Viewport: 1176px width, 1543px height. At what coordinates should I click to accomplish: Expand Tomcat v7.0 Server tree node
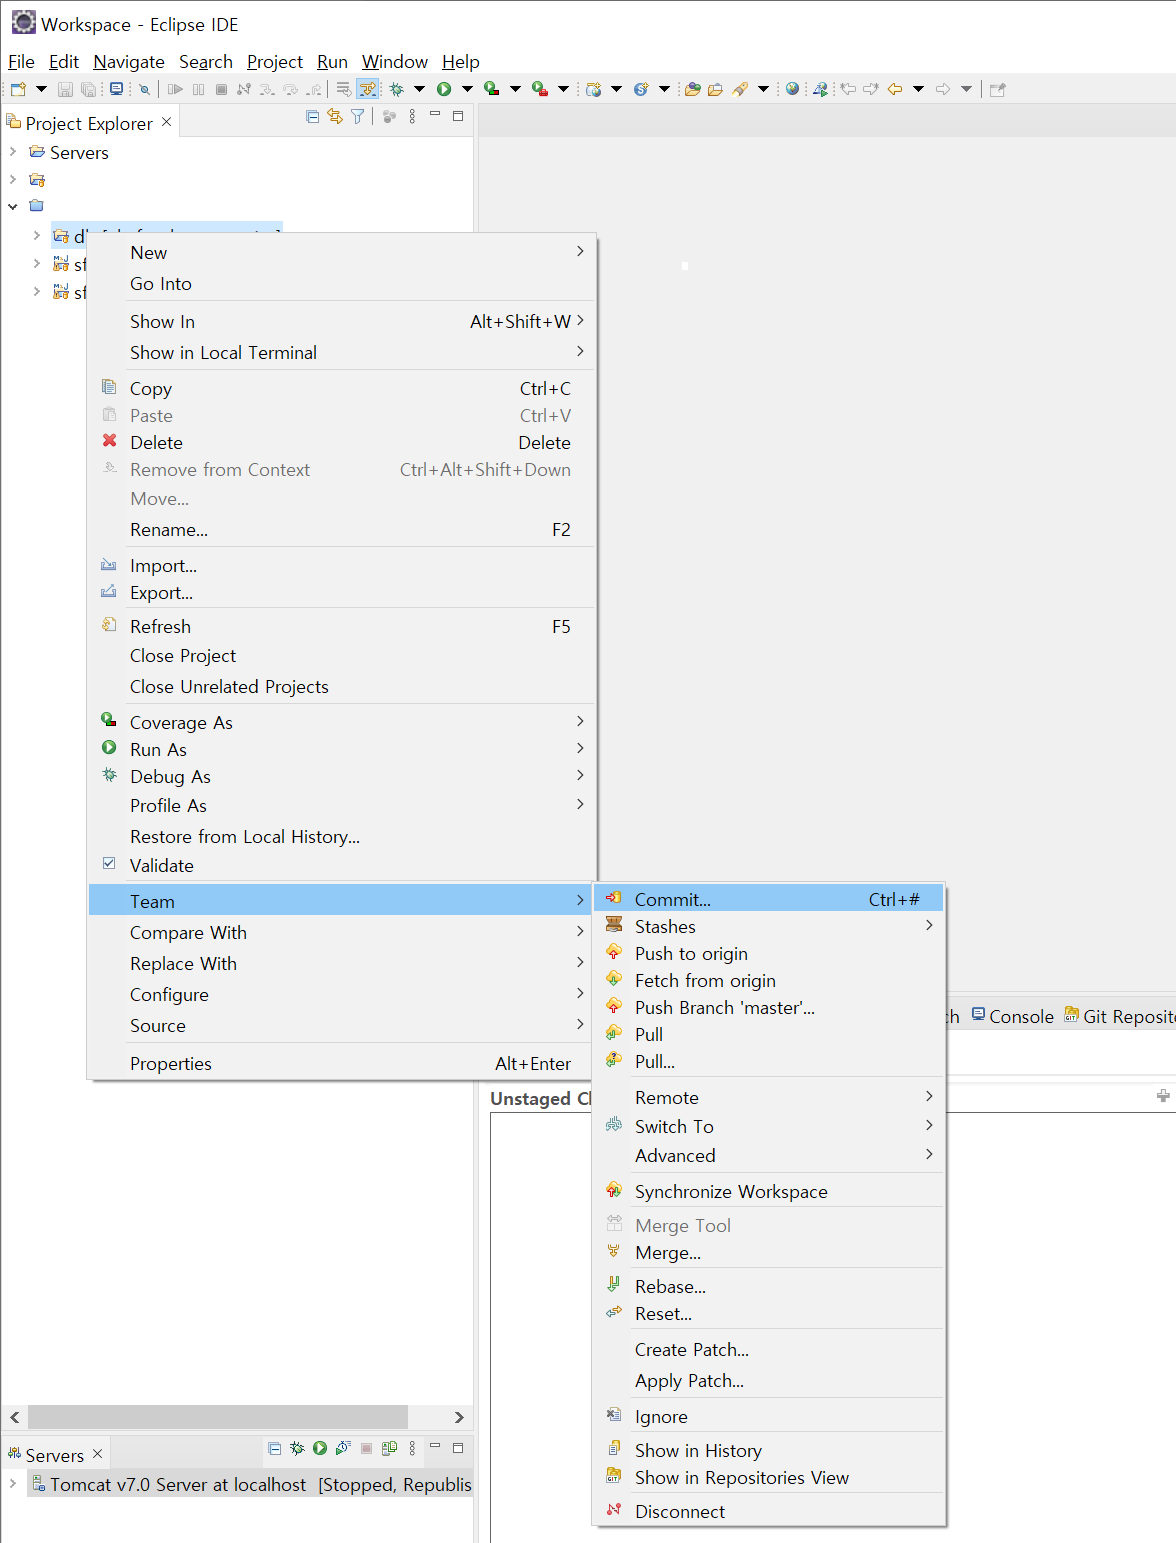[13, 1484]
